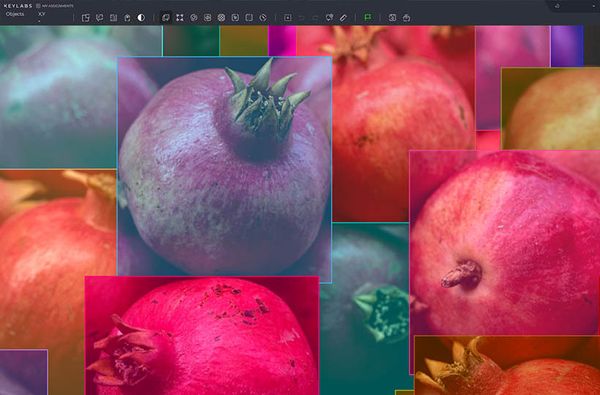Open the Objects tab

click(15, 14)
